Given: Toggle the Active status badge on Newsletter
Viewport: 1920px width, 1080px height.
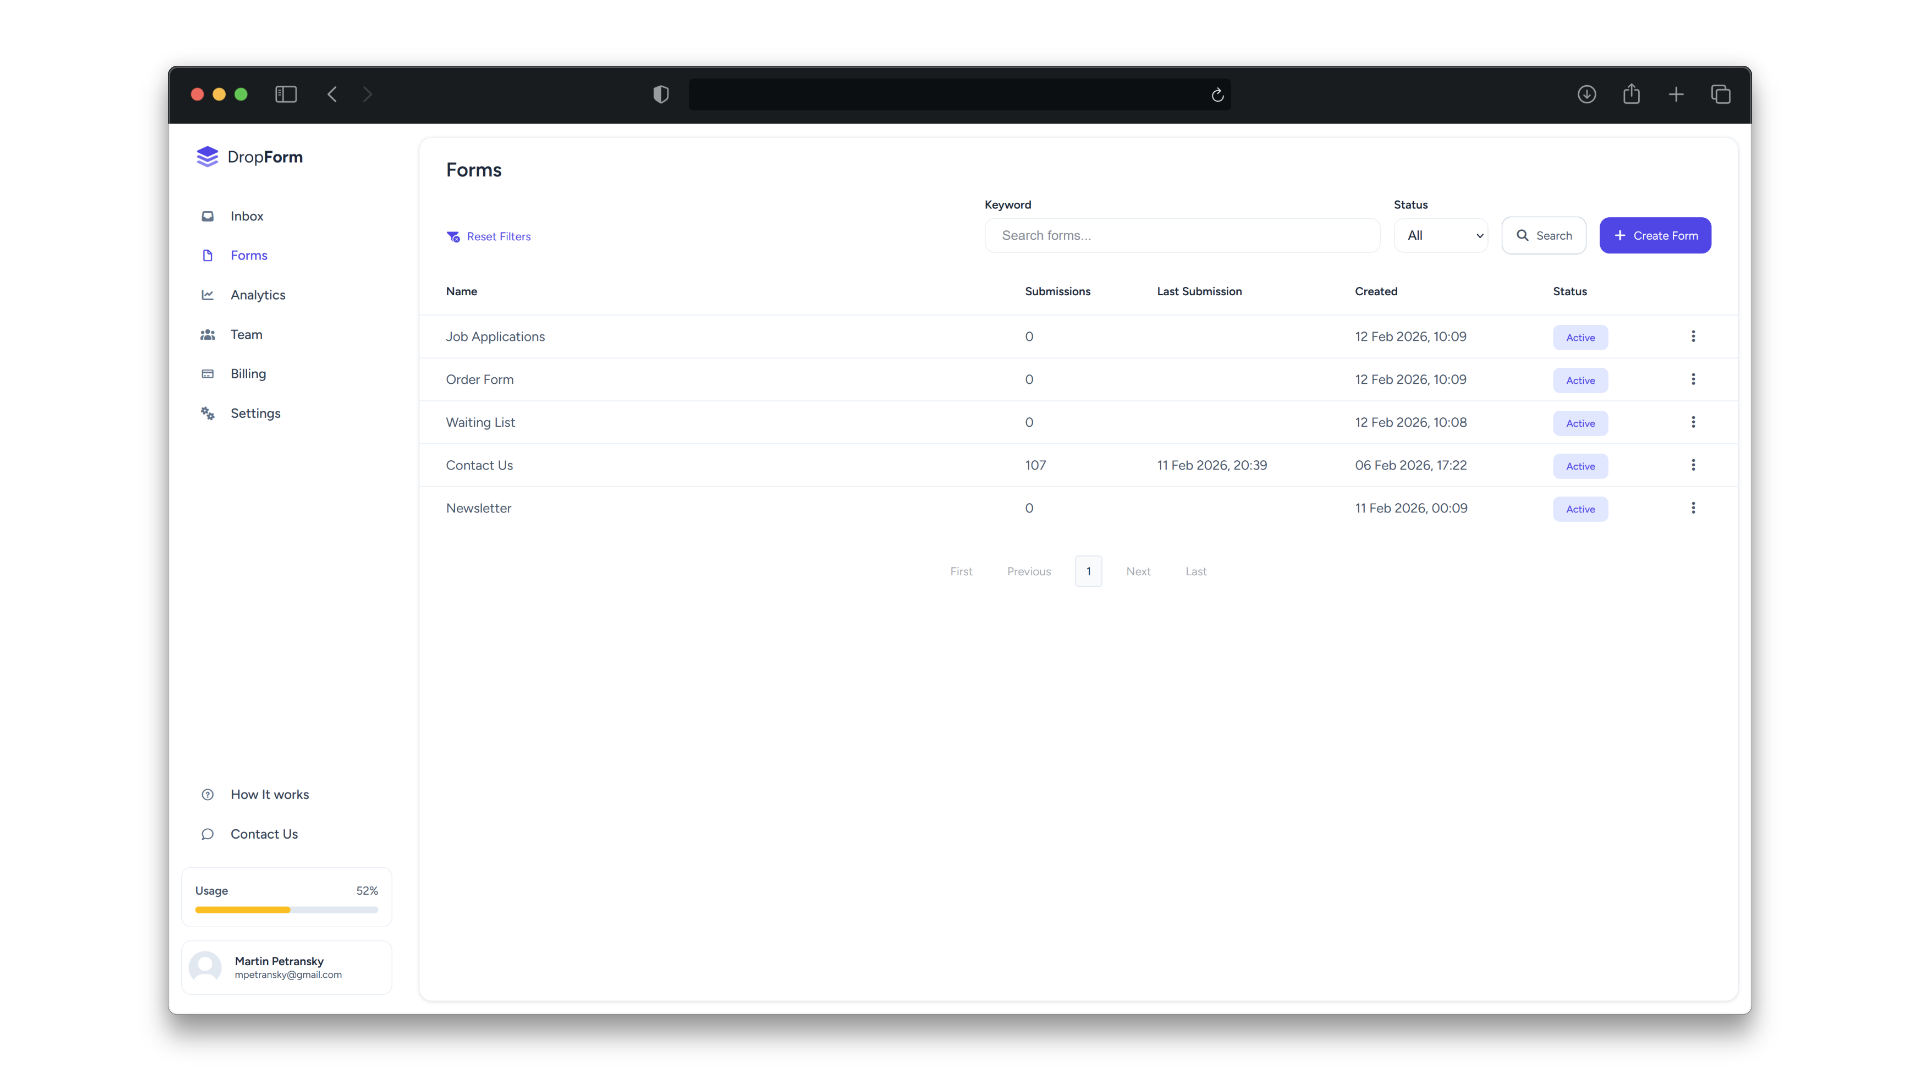Looking at the screenshot, I should [1580, 509].
